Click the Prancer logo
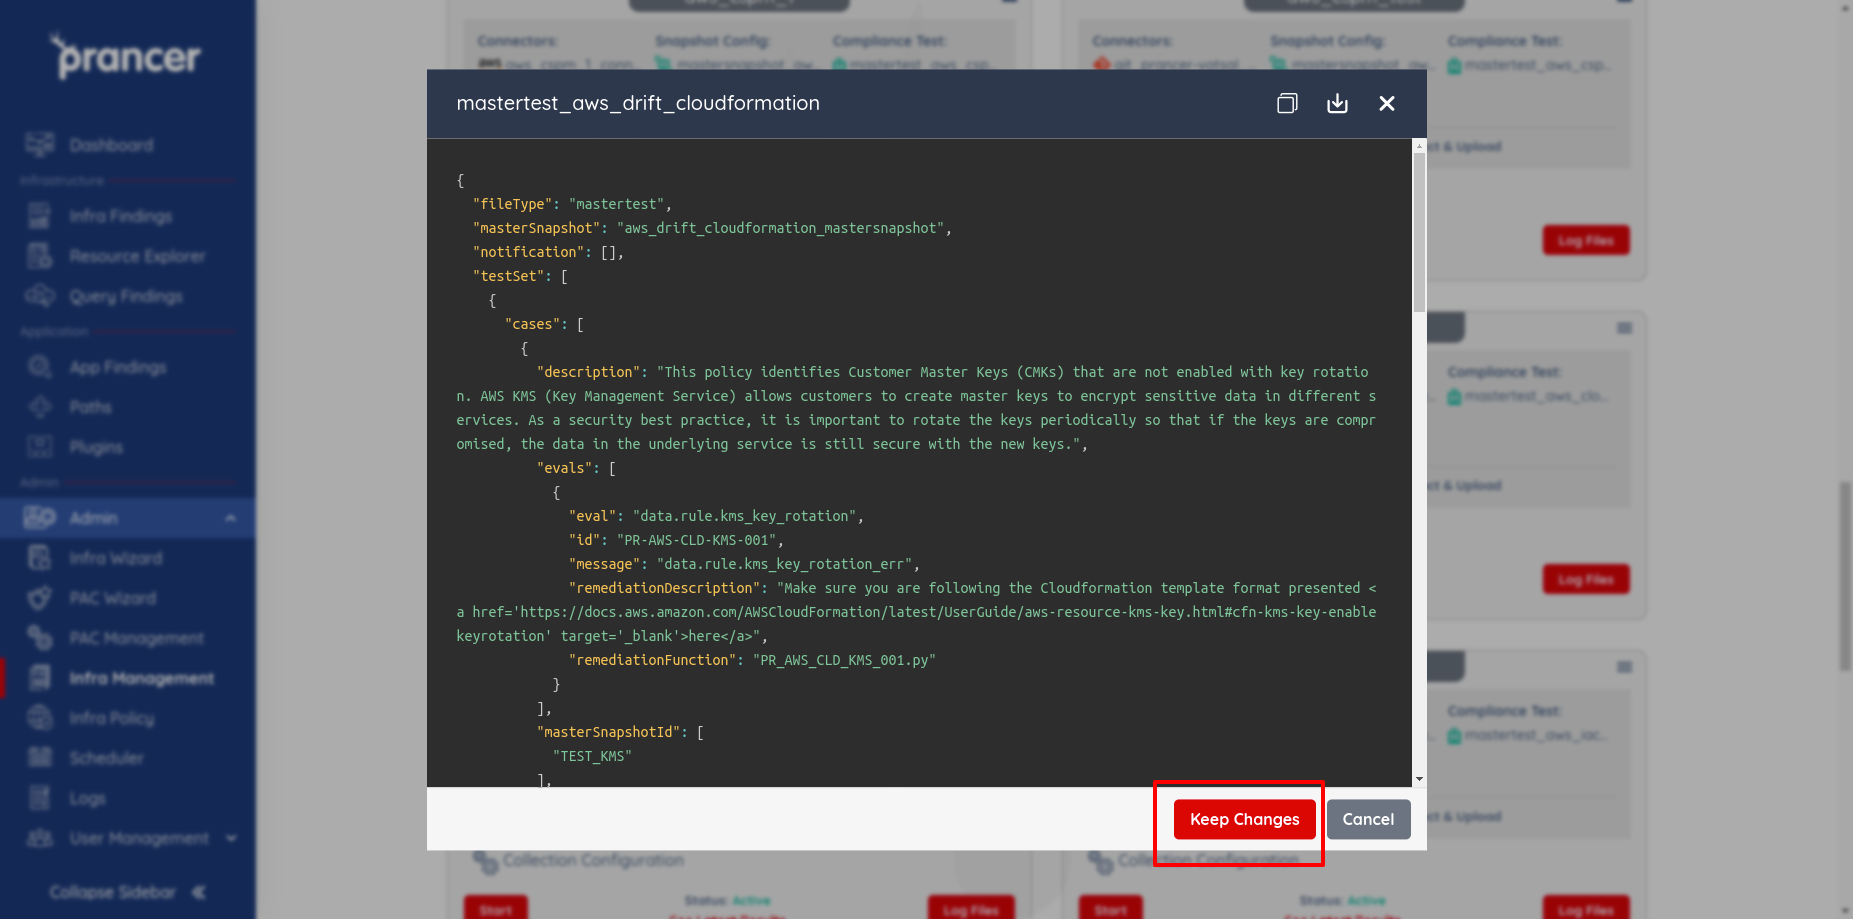 pos(126,57)
